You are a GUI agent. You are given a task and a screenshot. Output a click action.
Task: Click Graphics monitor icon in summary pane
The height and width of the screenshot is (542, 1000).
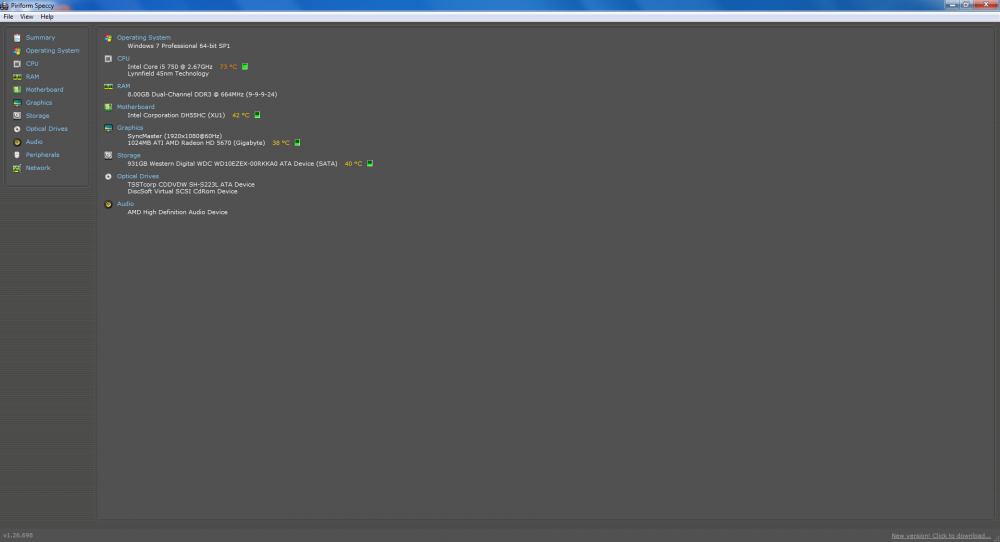(x=108, y=128)
